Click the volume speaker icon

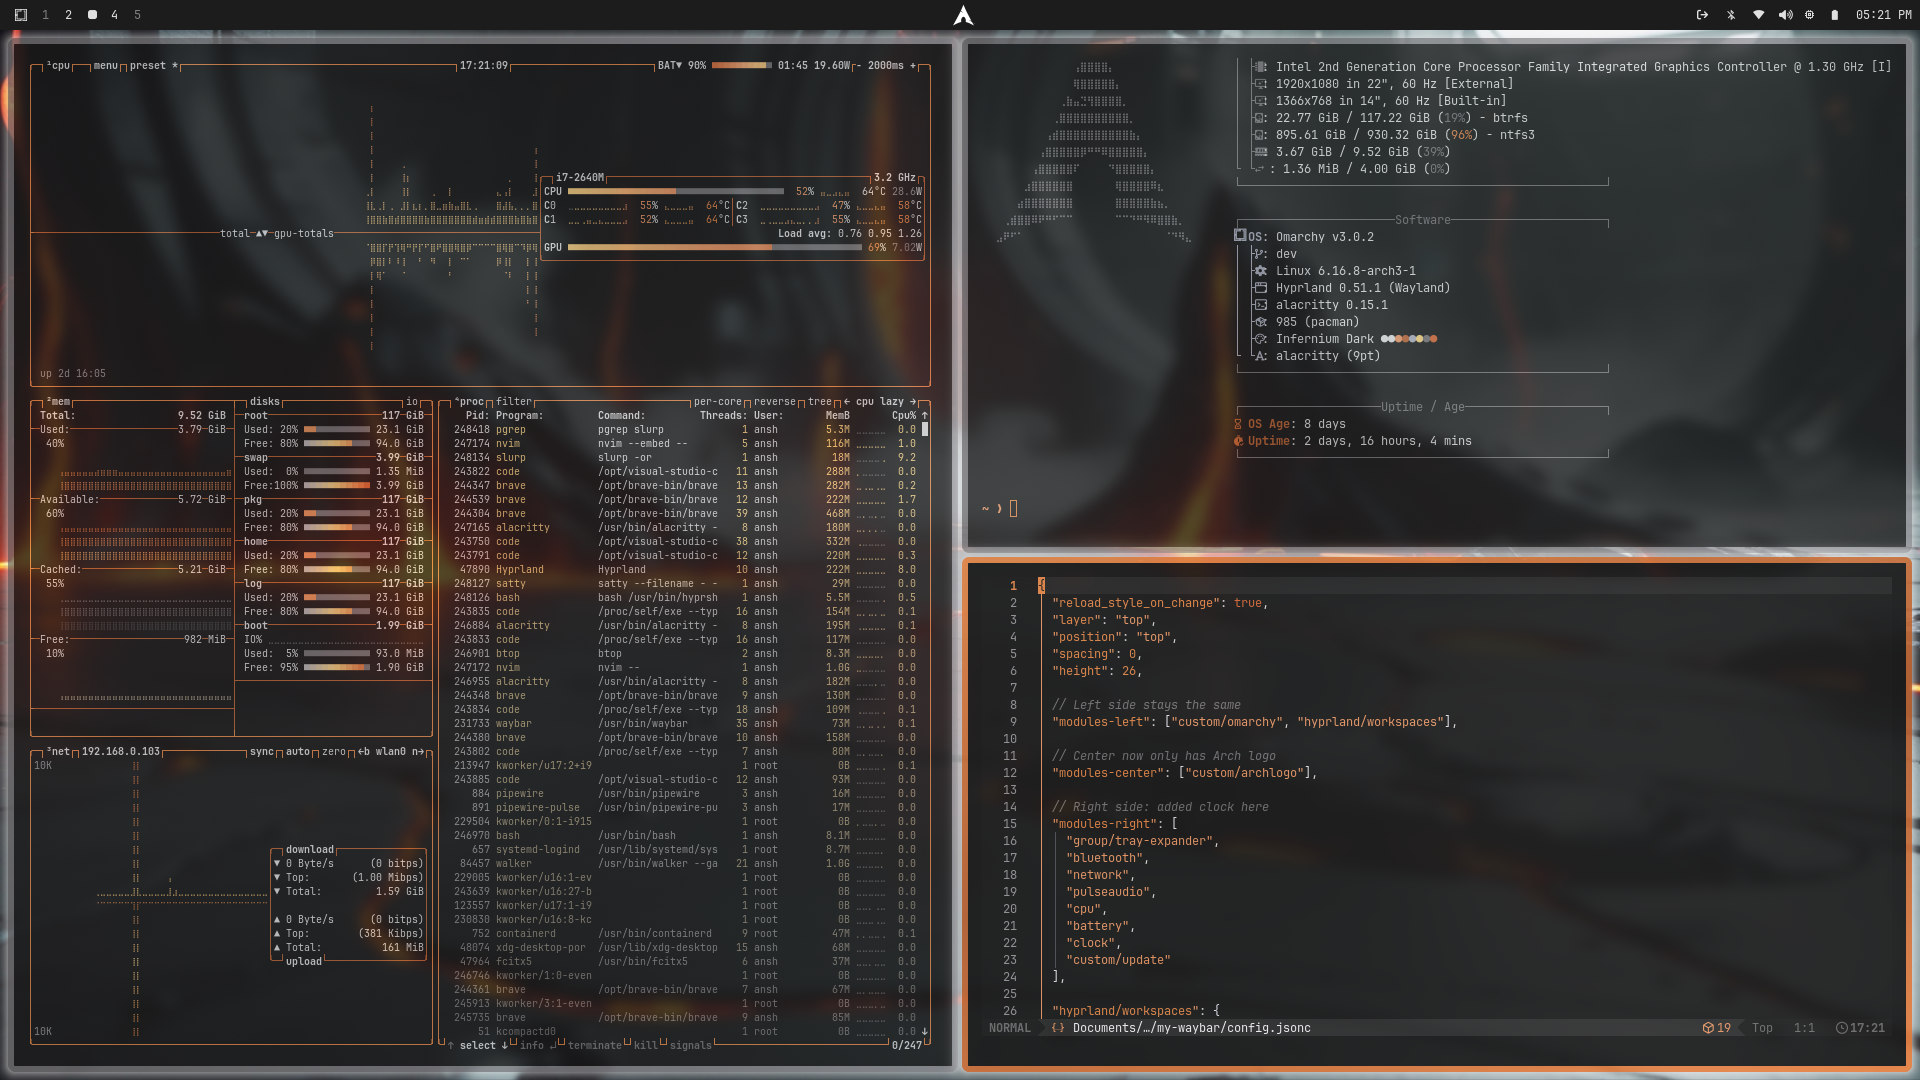point(1785,15)
